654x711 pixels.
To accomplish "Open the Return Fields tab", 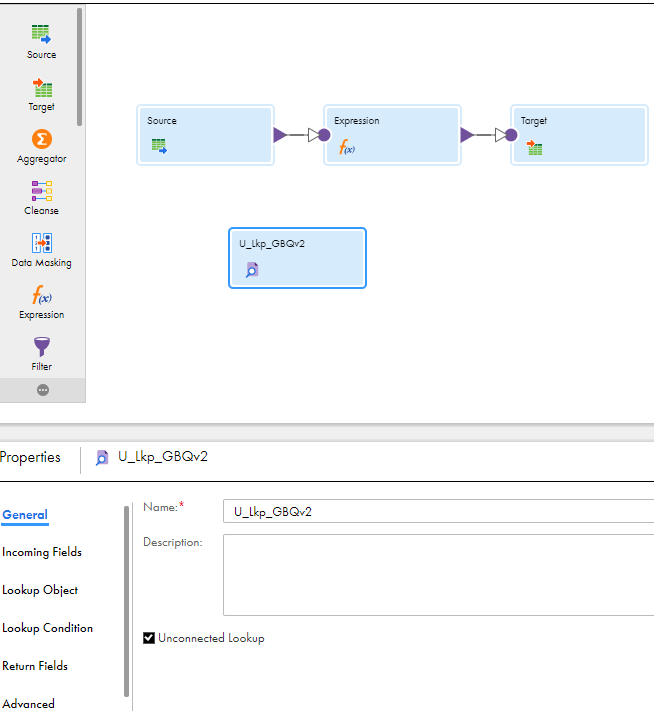I will pyautogui.click(x=35, y=666).
